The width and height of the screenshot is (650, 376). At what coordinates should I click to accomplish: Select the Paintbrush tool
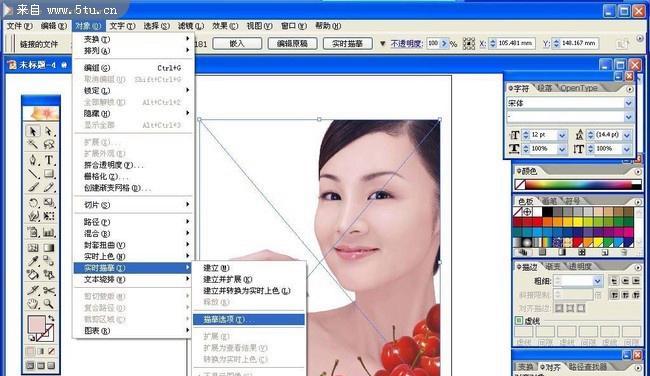coord(32,187)
